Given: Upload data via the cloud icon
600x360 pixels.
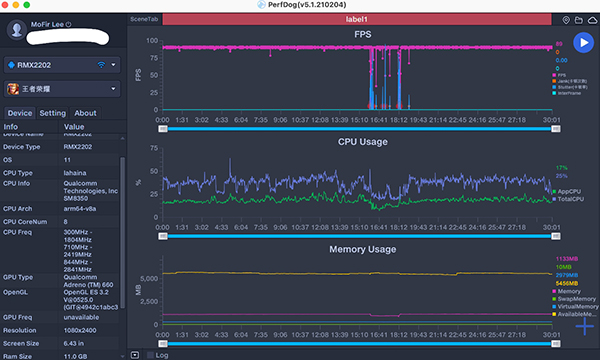Looking at the screenshot, I should 592,20.
